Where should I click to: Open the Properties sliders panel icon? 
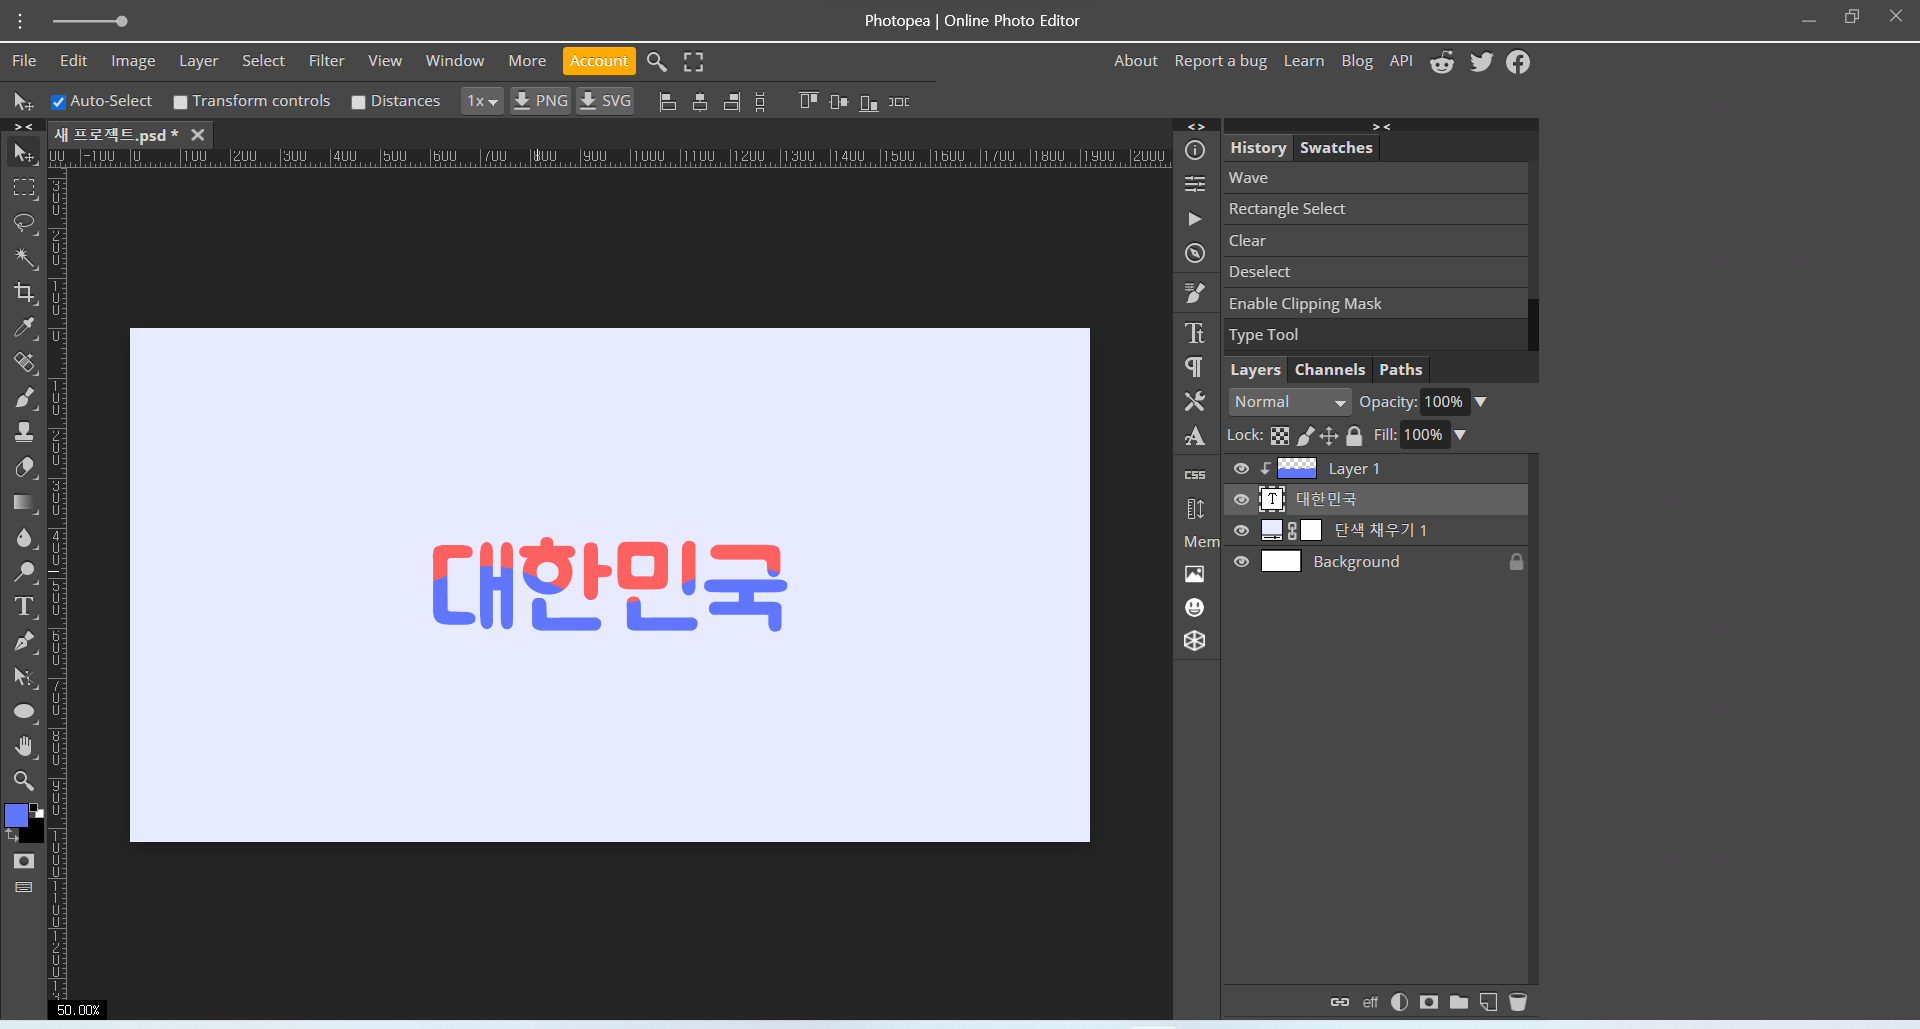click(1195, 184)
